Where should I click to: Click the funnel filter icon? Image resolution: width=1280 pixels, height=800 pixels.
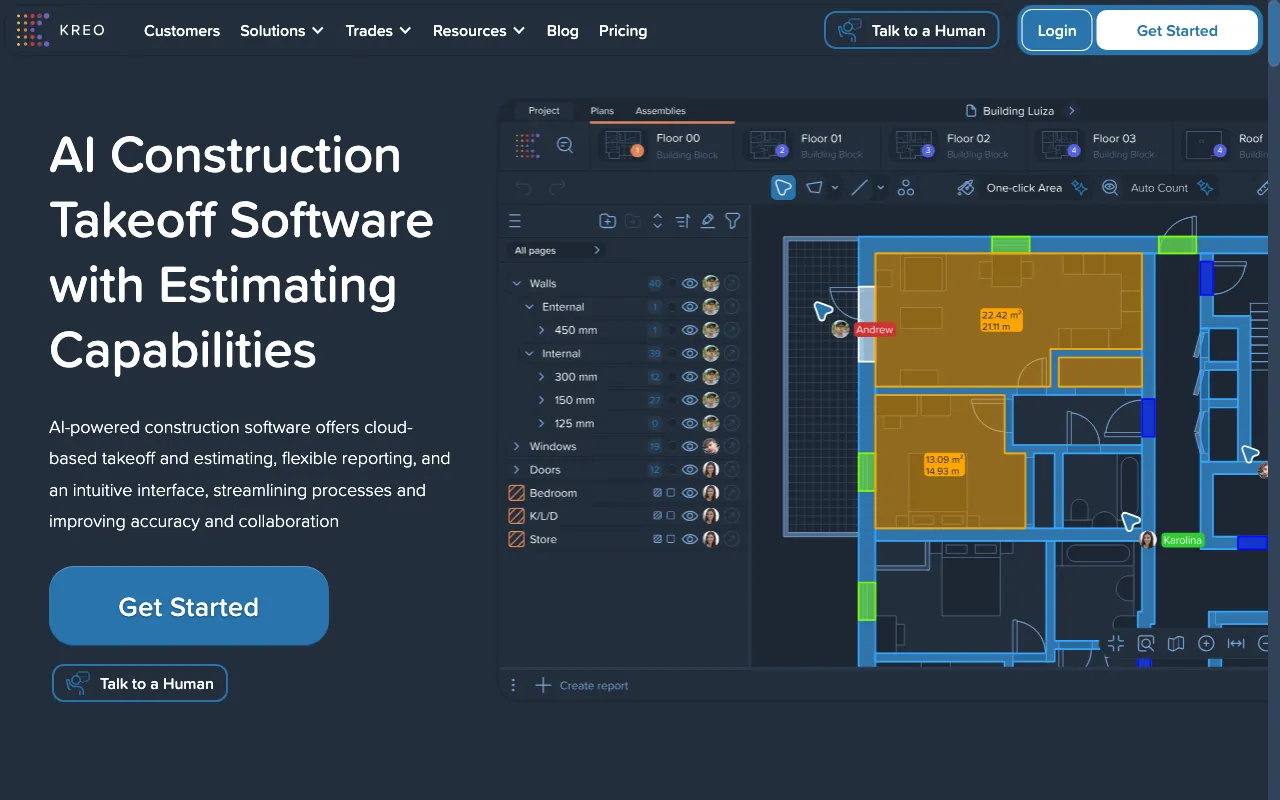coord(732,221)
